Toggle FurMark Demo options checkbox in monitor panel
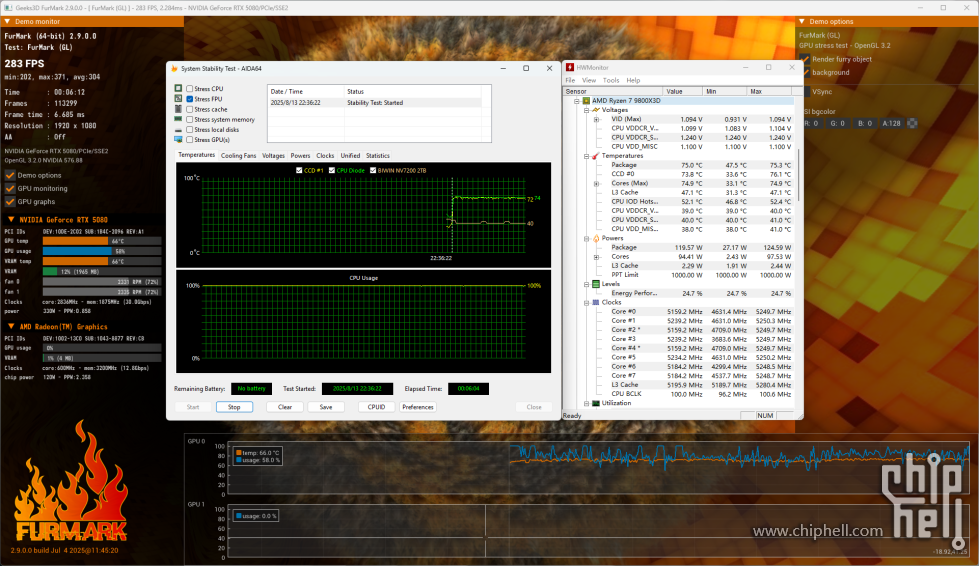The image size is (979, 566). 10,175
